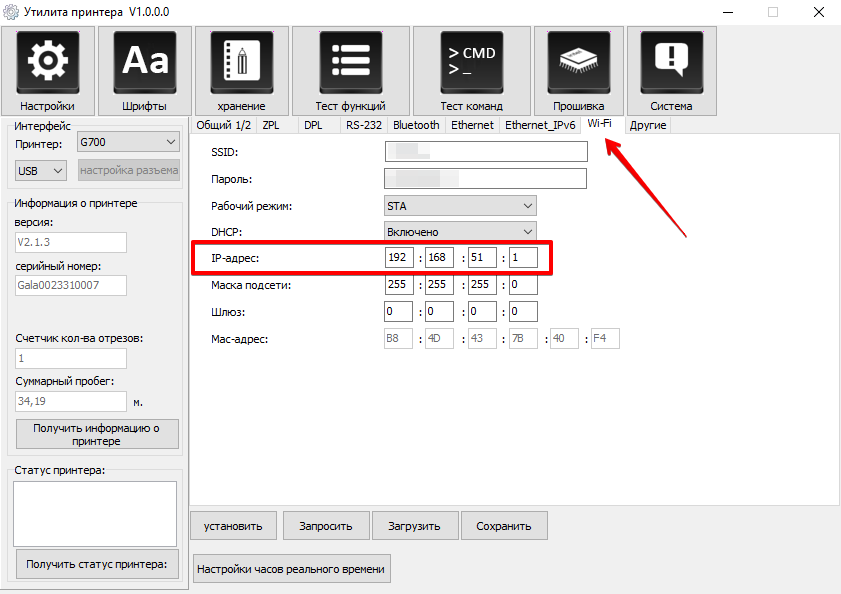Open the Тест функций list icon

point(350,62)
